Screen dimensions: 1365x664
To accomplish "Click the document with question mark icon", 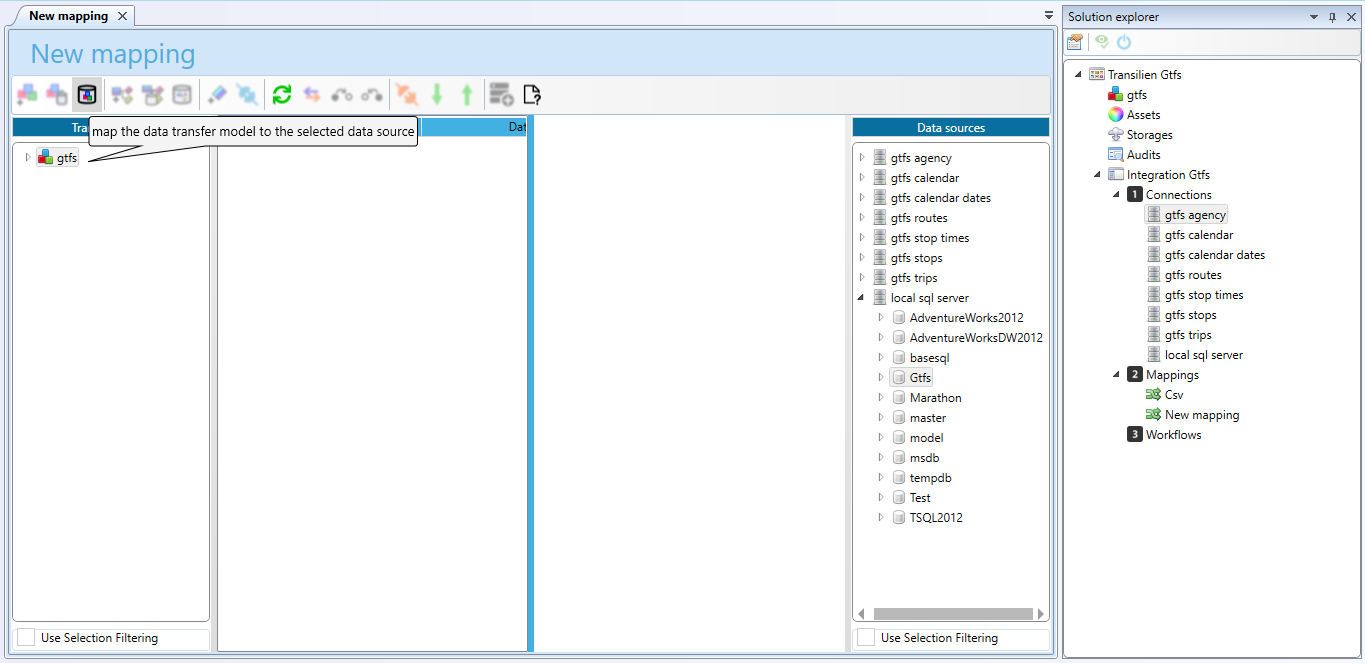I will (532, 94).
